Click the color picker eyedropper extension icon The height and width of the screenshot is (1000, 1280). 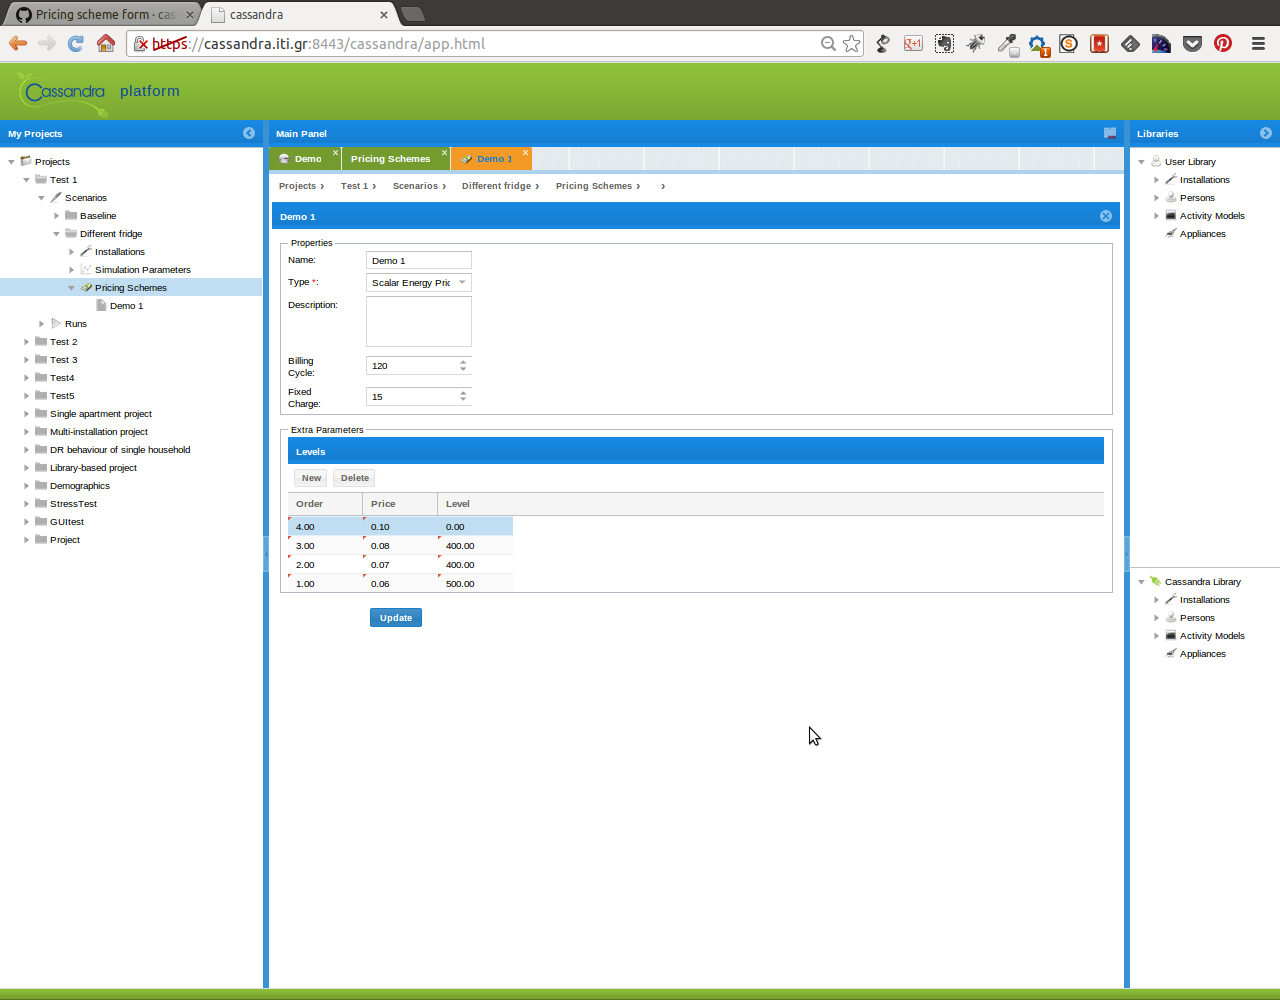tap(1007, 43)
